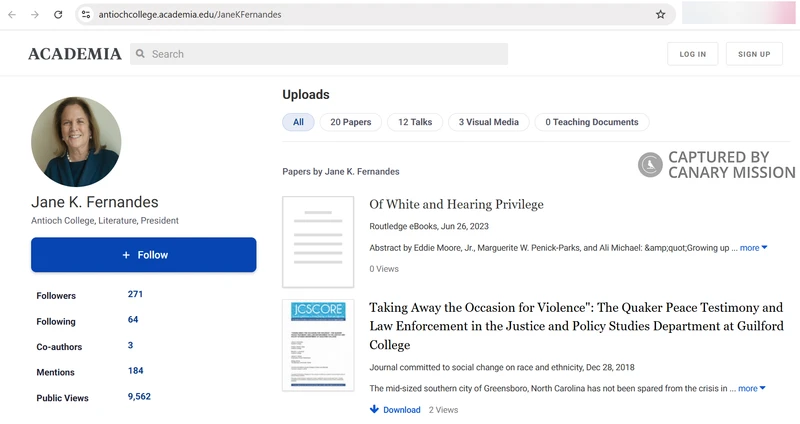This screenshot has width=800, height=424.
Task: Click the Public Views label
Action: point(62,398)
